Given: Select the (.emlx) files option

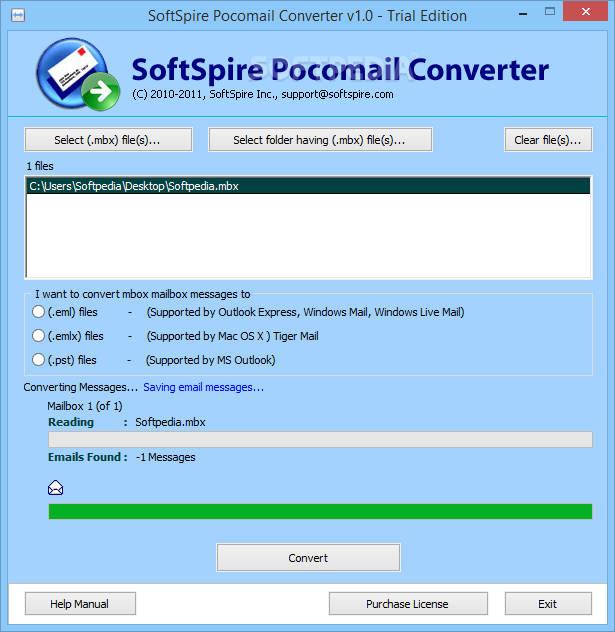Looking at the screenshot, I should click(38, 336).
